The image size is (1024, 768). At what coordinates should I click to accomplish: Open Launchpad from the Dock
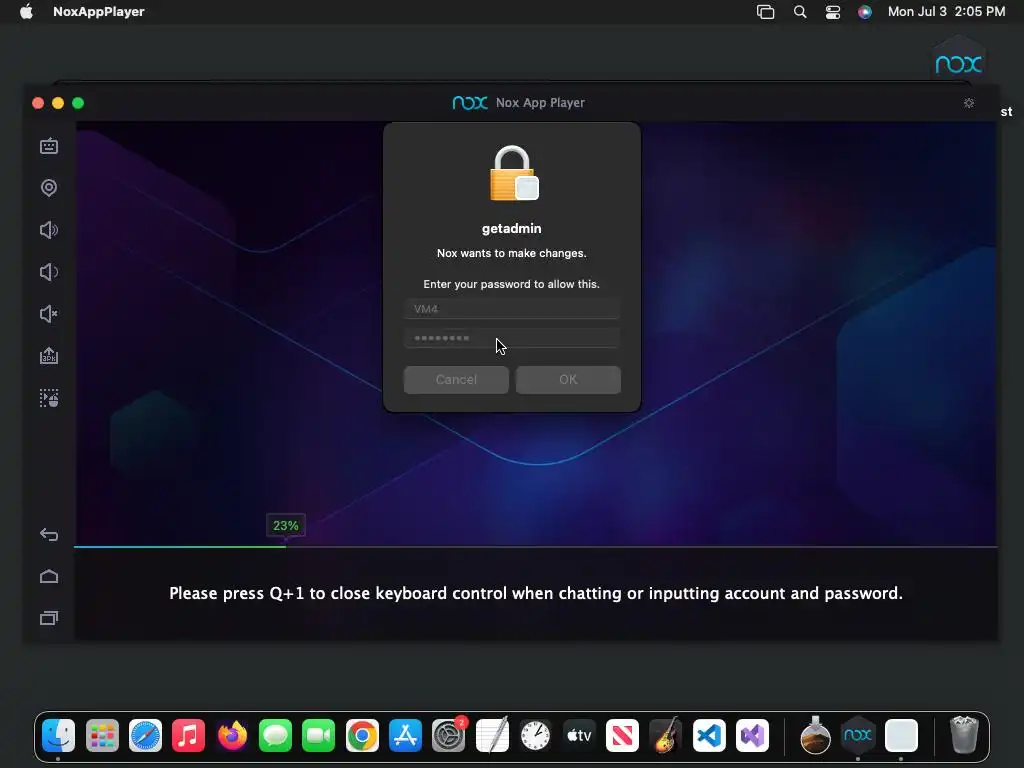point(103,735)
